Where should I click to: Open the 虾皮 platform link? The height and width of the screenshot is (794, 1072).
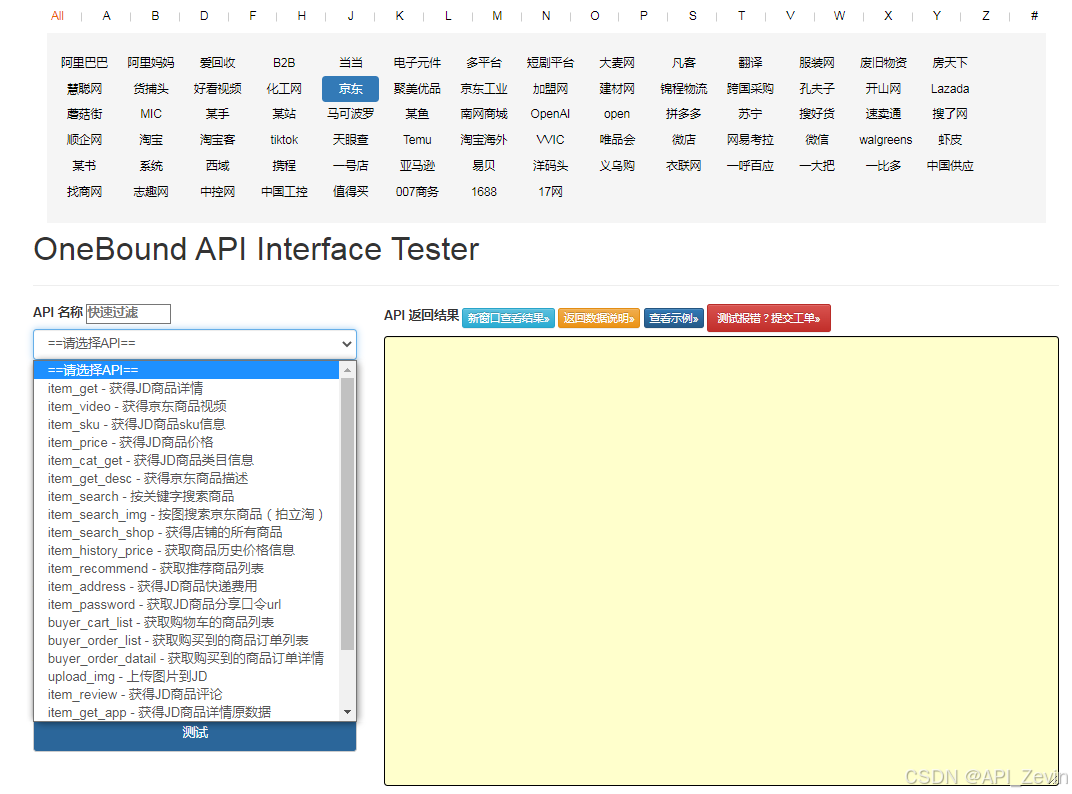(x=950, y=140)
